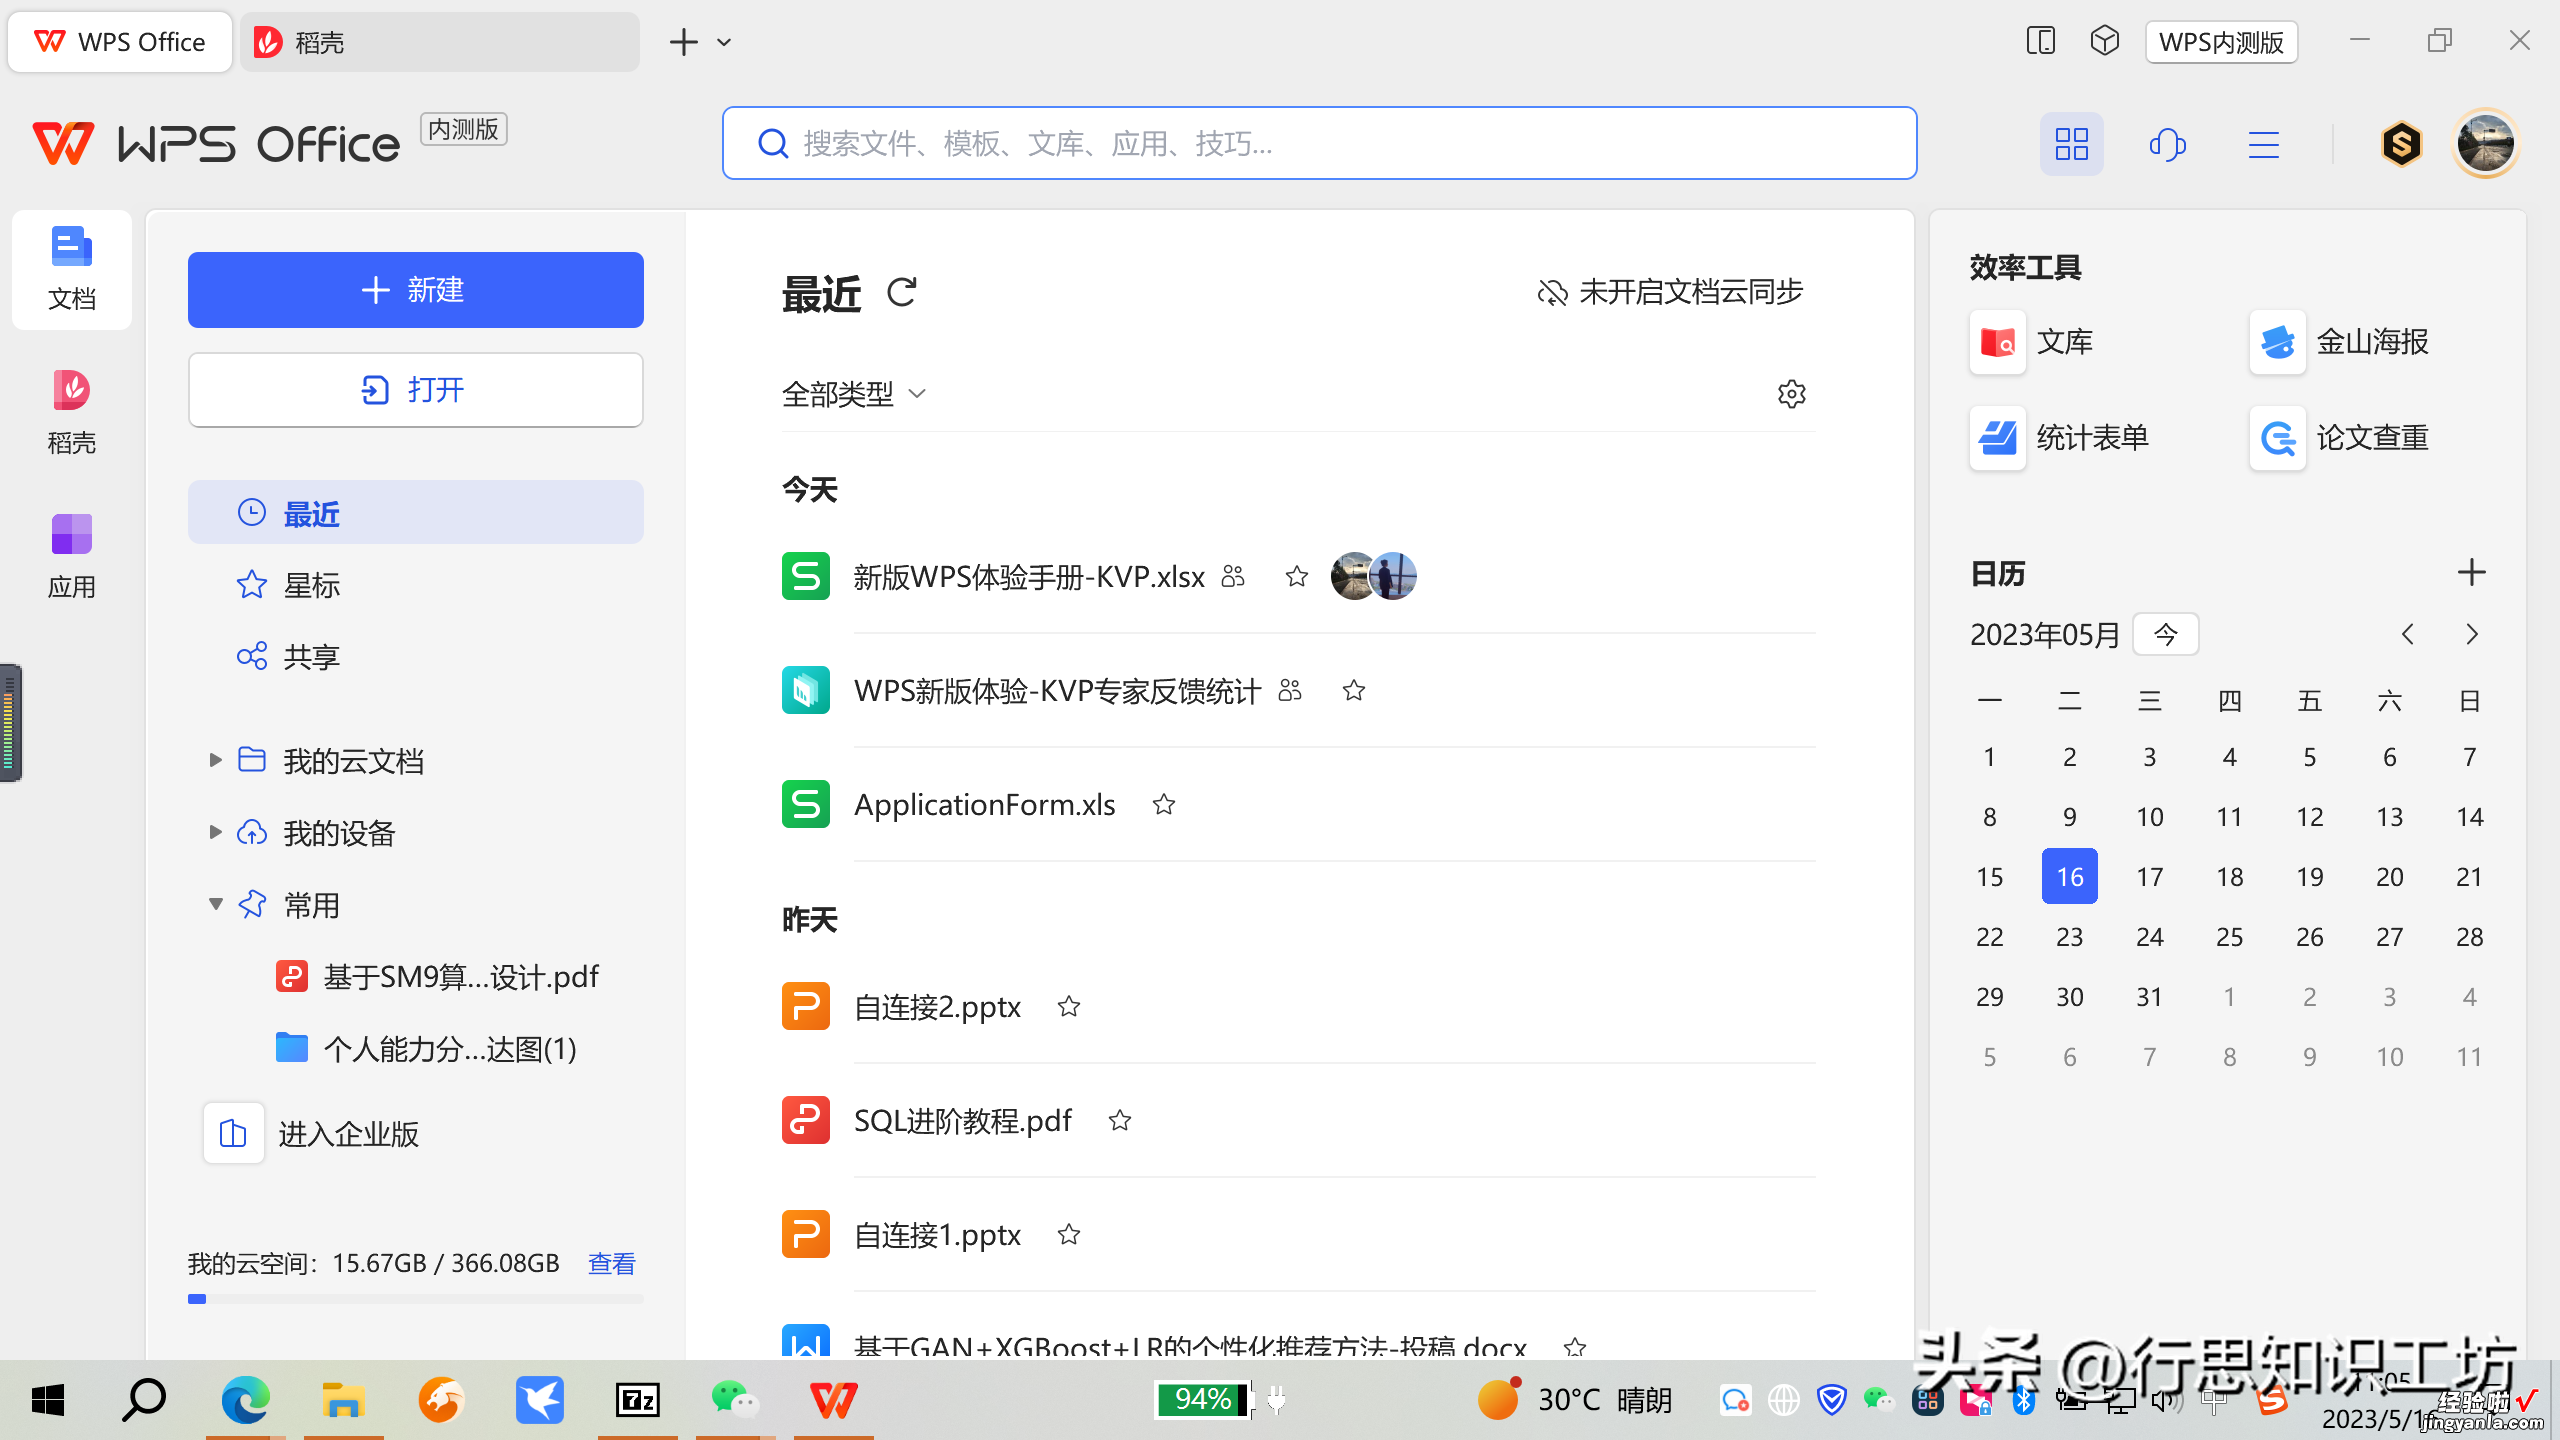The width and height of the screenshot is (2560, 1440).
Task: Click the cloud space usage bar
Action: [416, 1299]
